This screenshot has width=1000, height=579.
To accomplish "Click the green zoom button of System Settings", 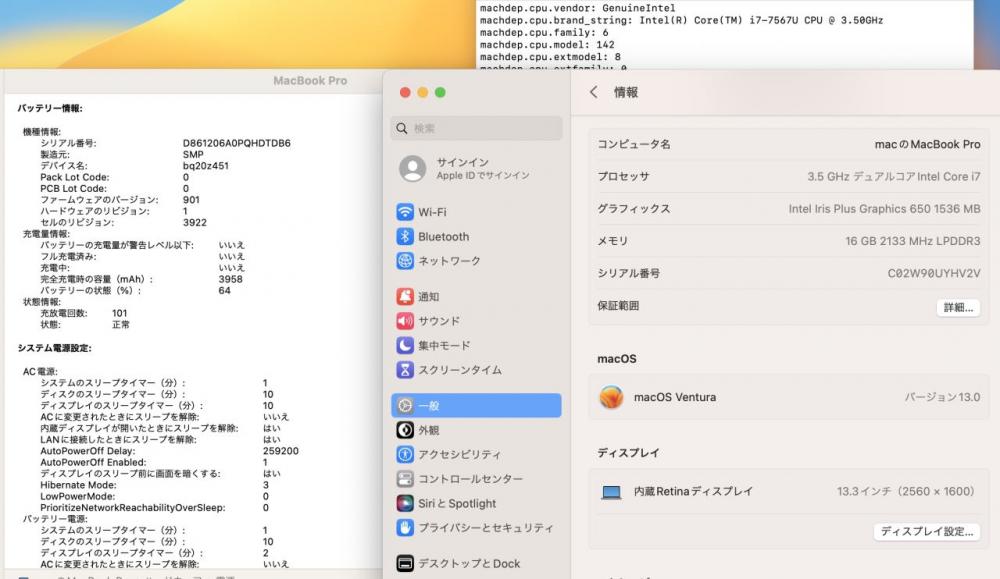I will click(x=440, y=92).
